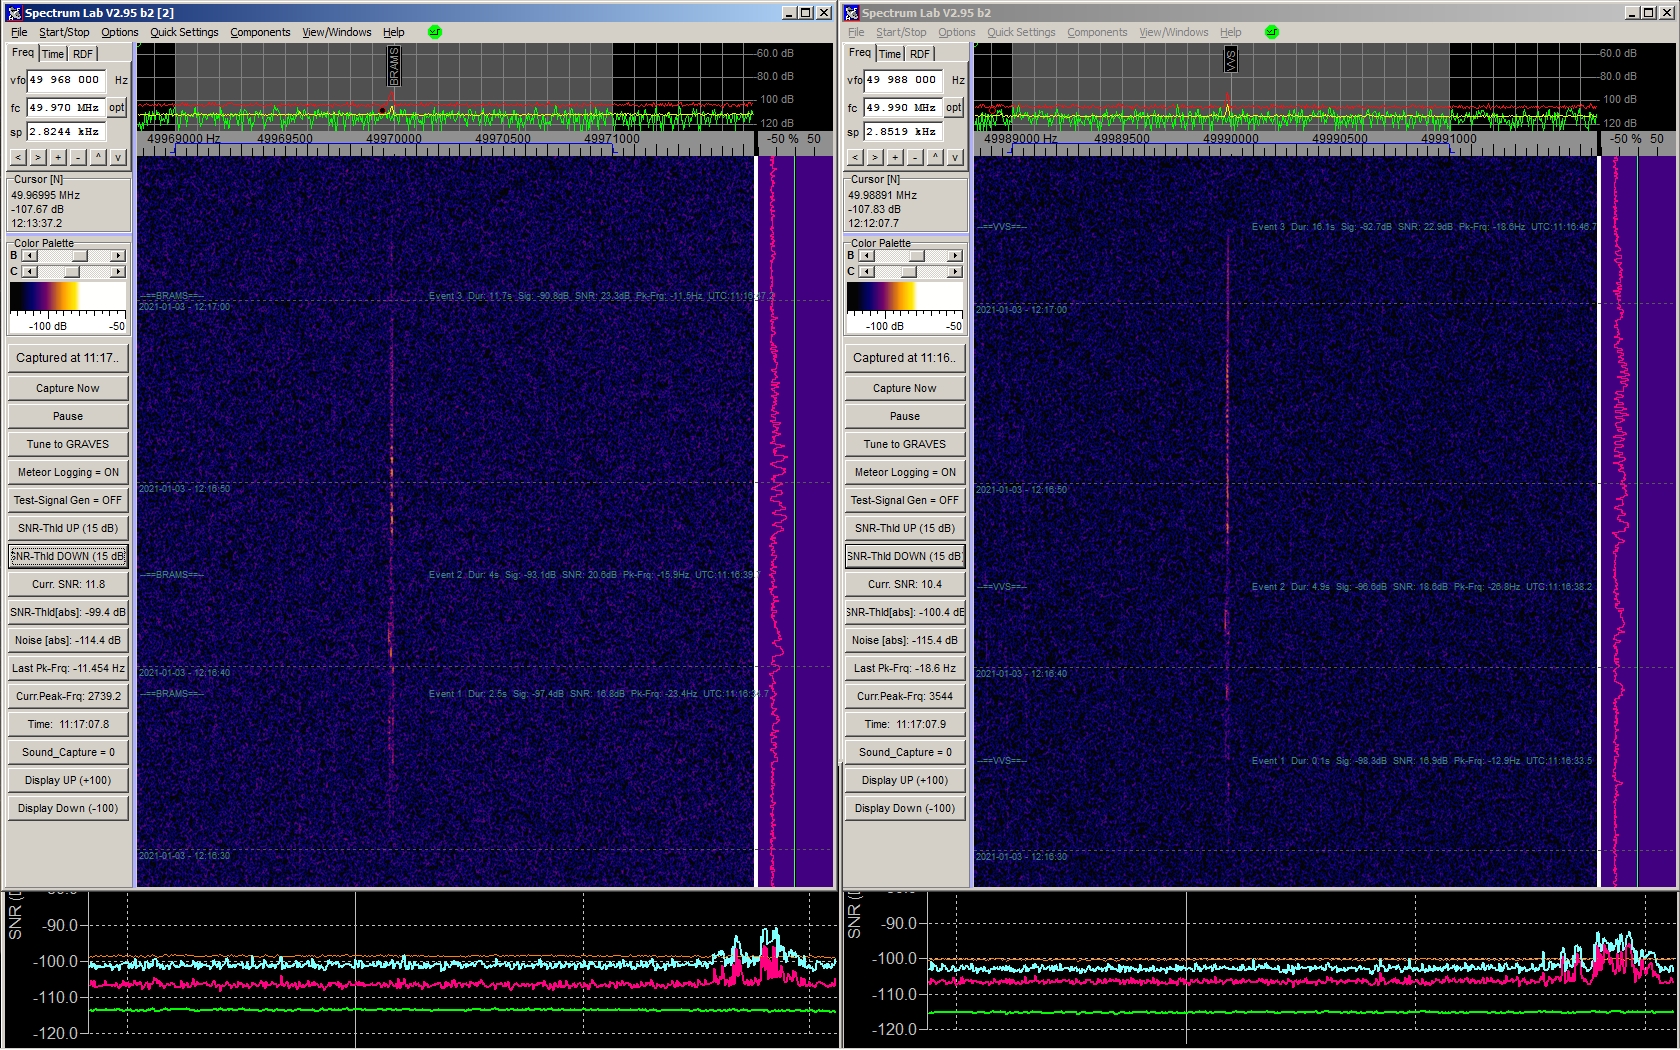Click the B slider left arrow in 49.970 MHz window
The width and height of the screenshot is (1680, 1050).
(30, 256)
